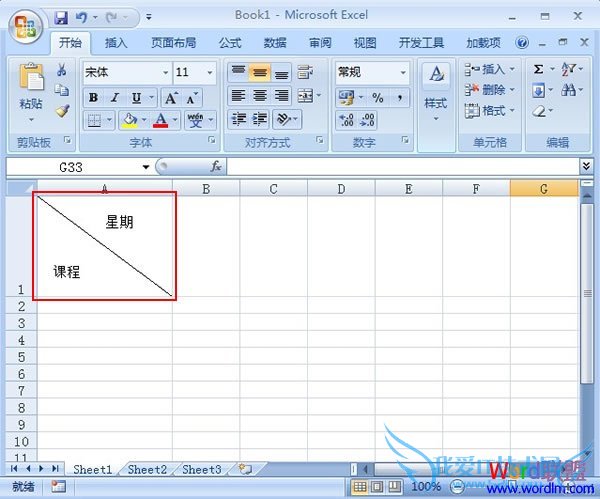600x499 pixels.
Task: Toggle top vertical alignment
Action: (238, 72)
